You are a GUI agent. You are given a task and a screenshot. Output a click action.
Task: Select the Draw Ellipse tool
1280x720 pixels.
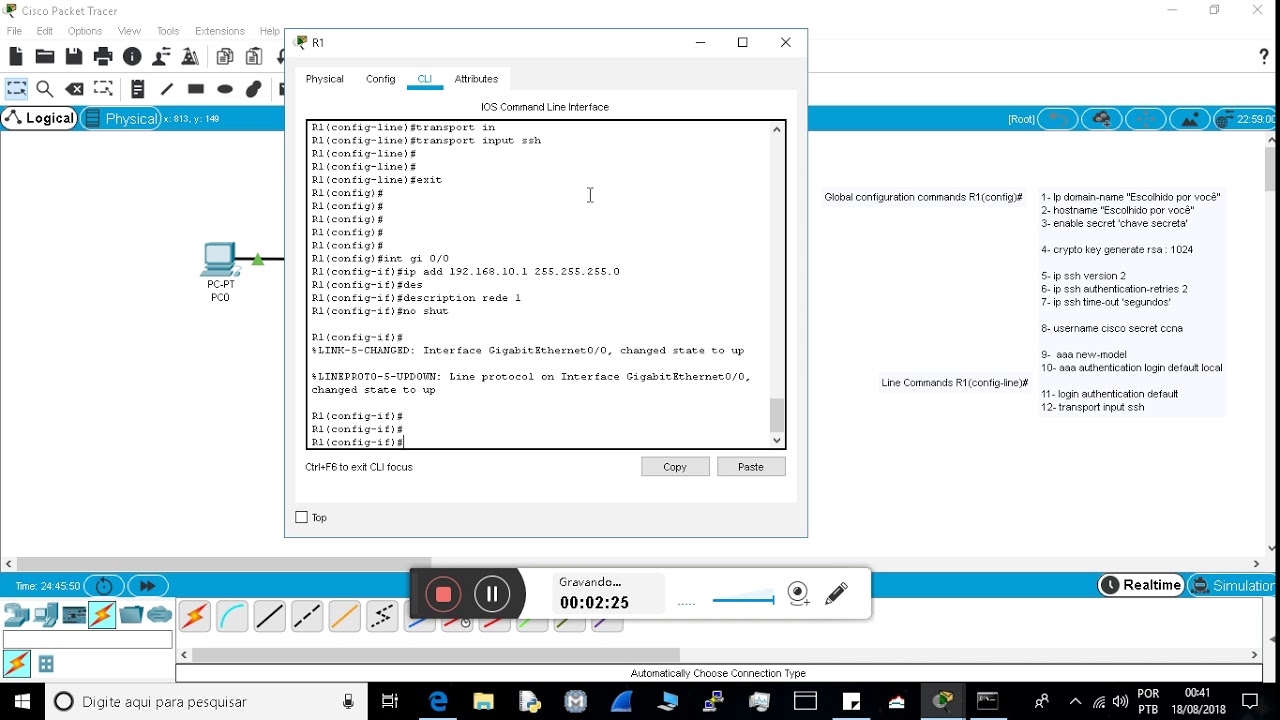point(225,89)
